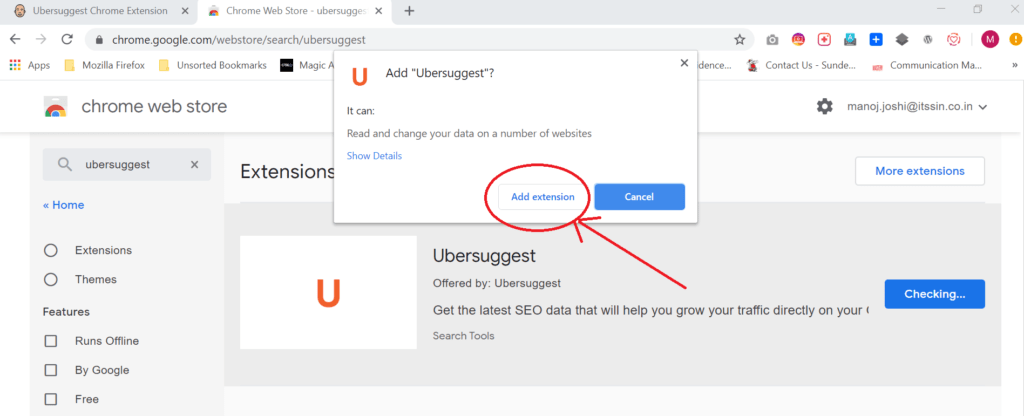Open the Mozilla Firefox bookmark folder
Screen dimensions: 1024x416
click(104, 65)
